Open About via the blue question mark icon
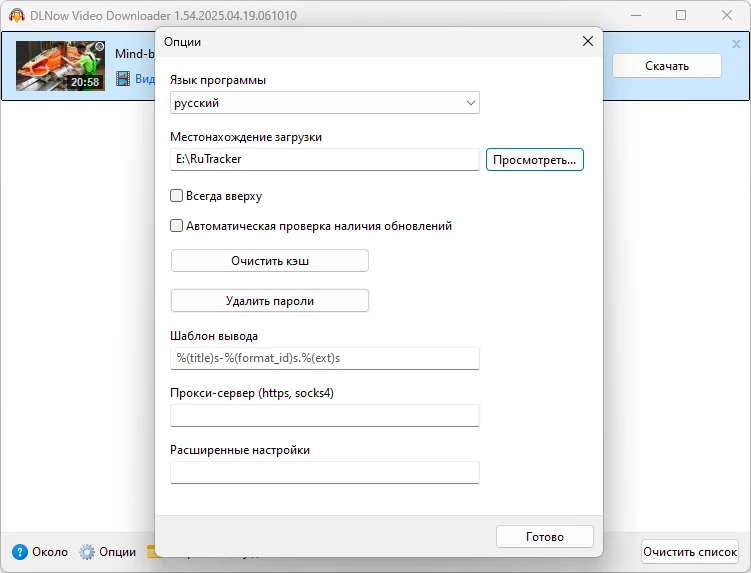The height and width of the screenshot is (573, 751). pyautogui.click(x=20, y=552)
